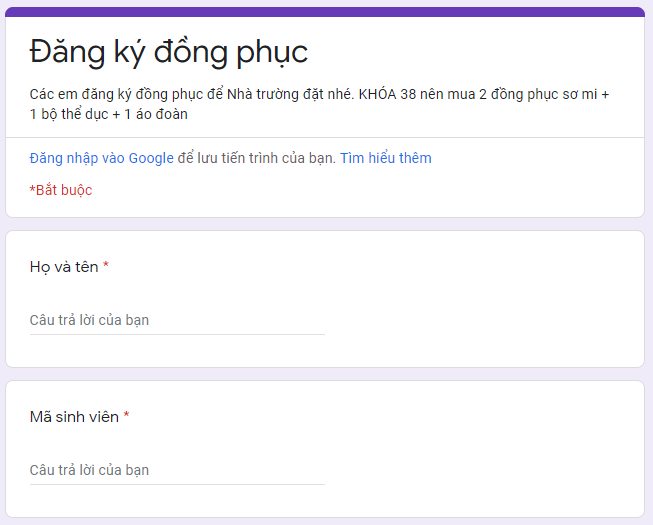Focus the 'Mã sinh viên' answer field

[177, 470]
